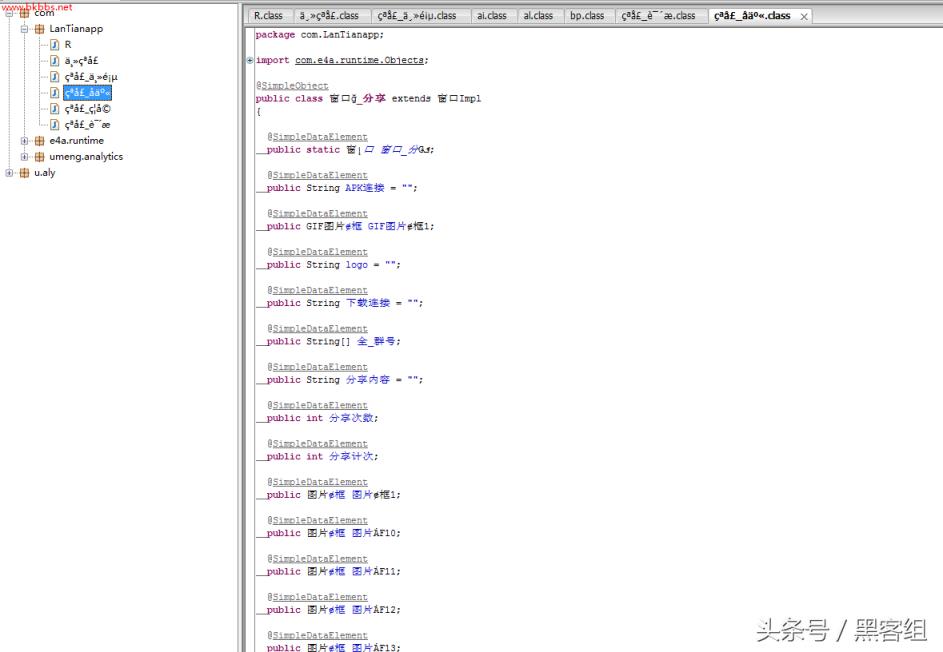Screen dimensions: 943x652
Task: Click the String[] array field declaration
Action: point(333,342)
